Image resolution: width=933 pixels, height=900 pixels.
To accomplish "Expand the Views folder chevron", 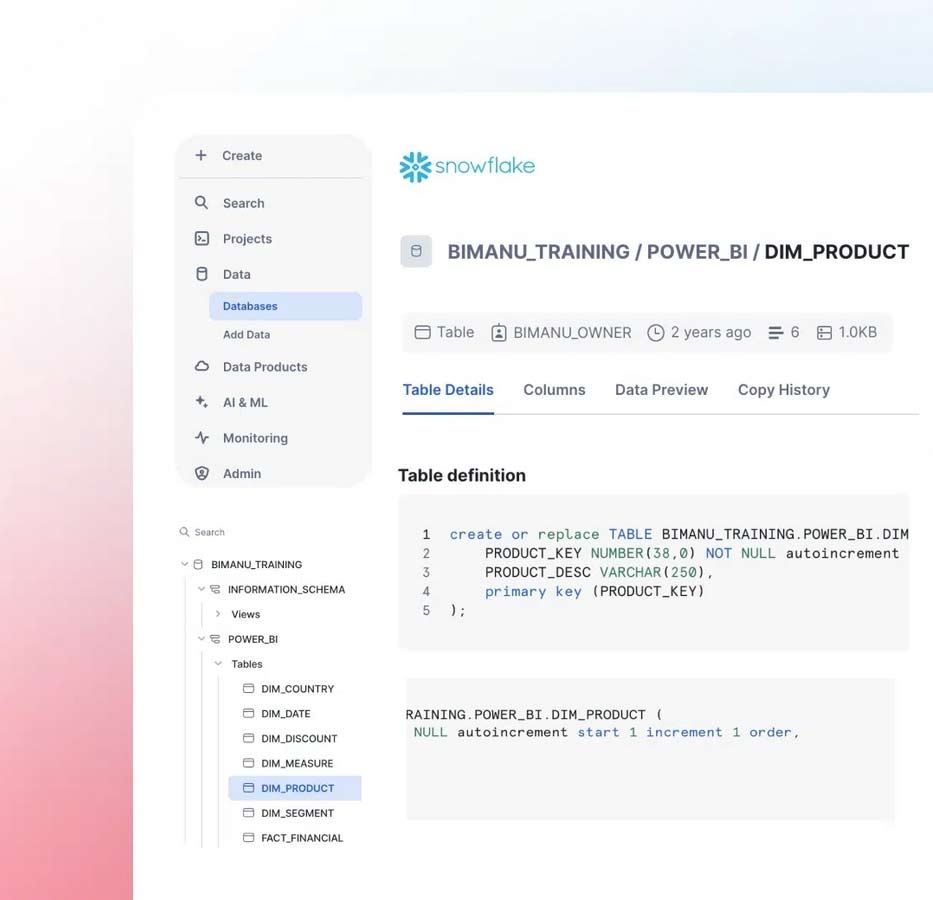I will tap(218, 614).
